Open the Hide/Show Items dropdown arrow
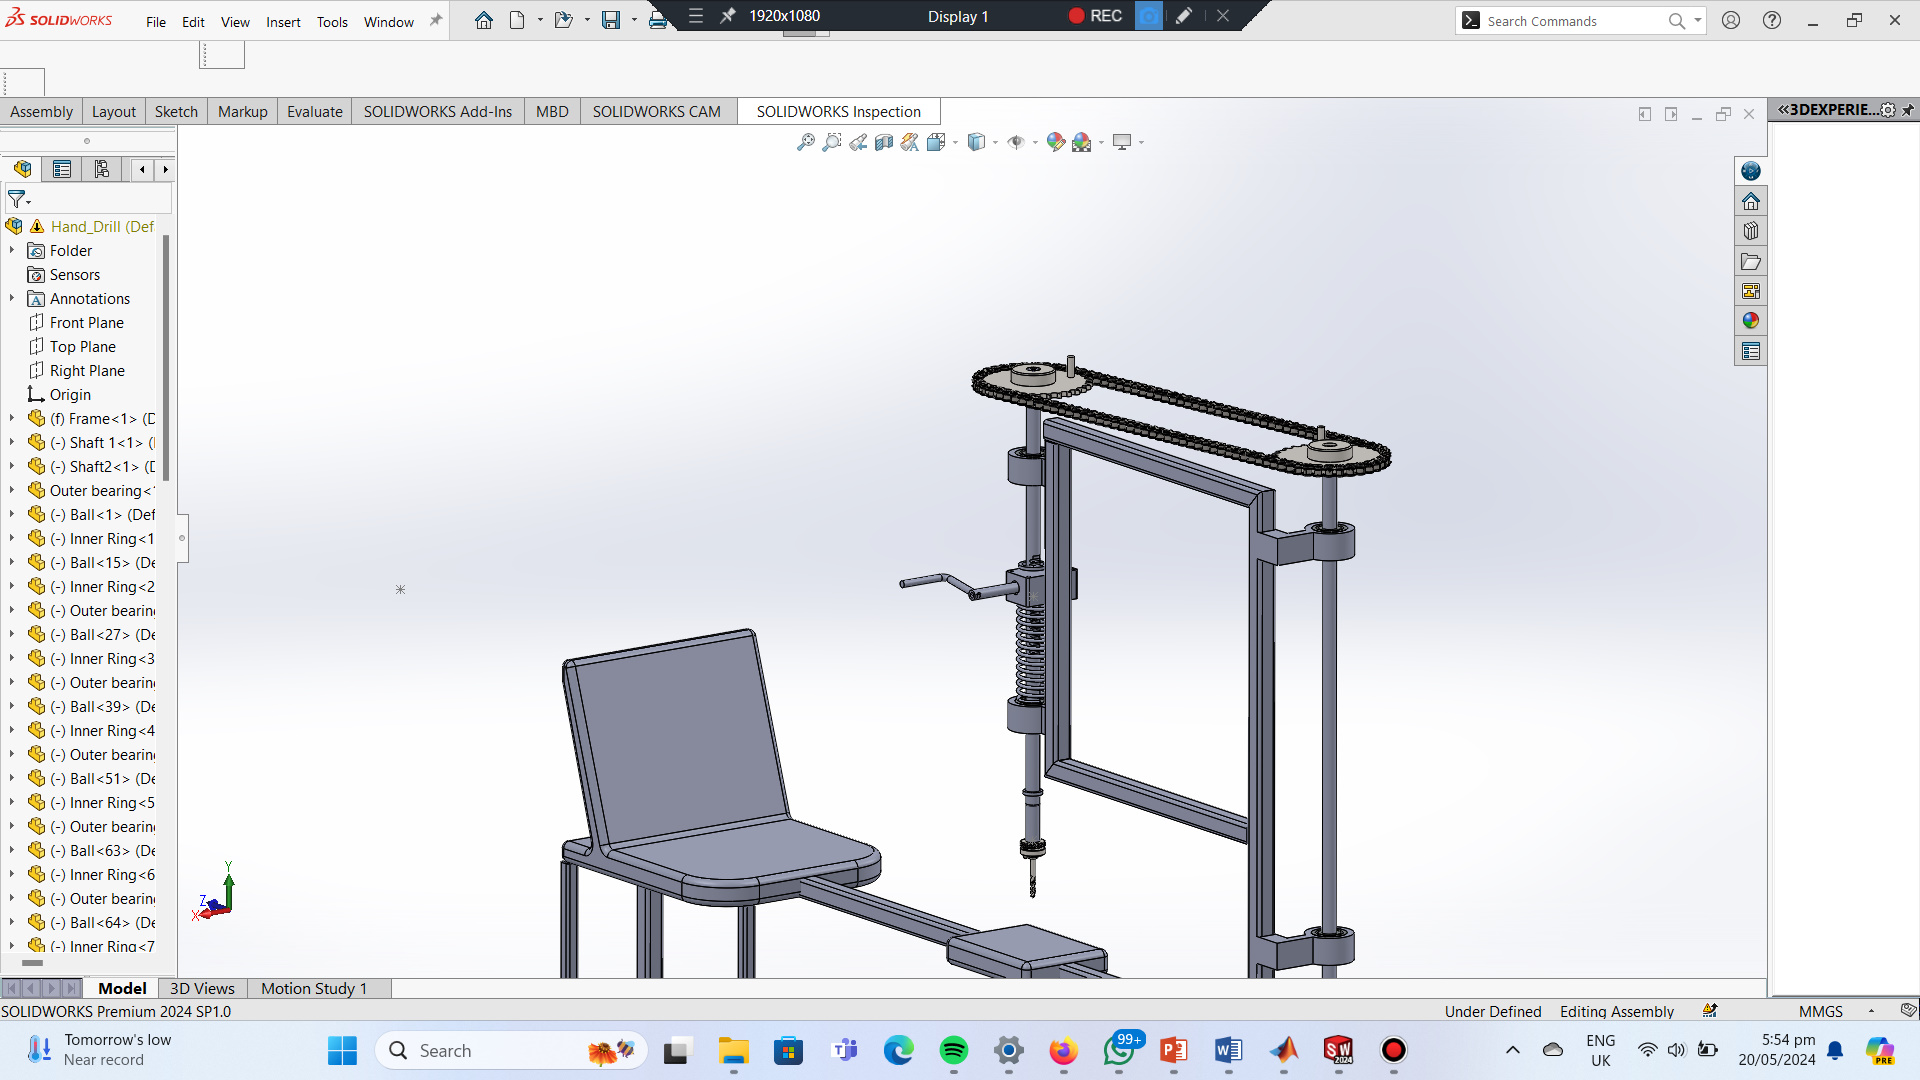The image size is (1920, 1080). (x=1035, y=142)
